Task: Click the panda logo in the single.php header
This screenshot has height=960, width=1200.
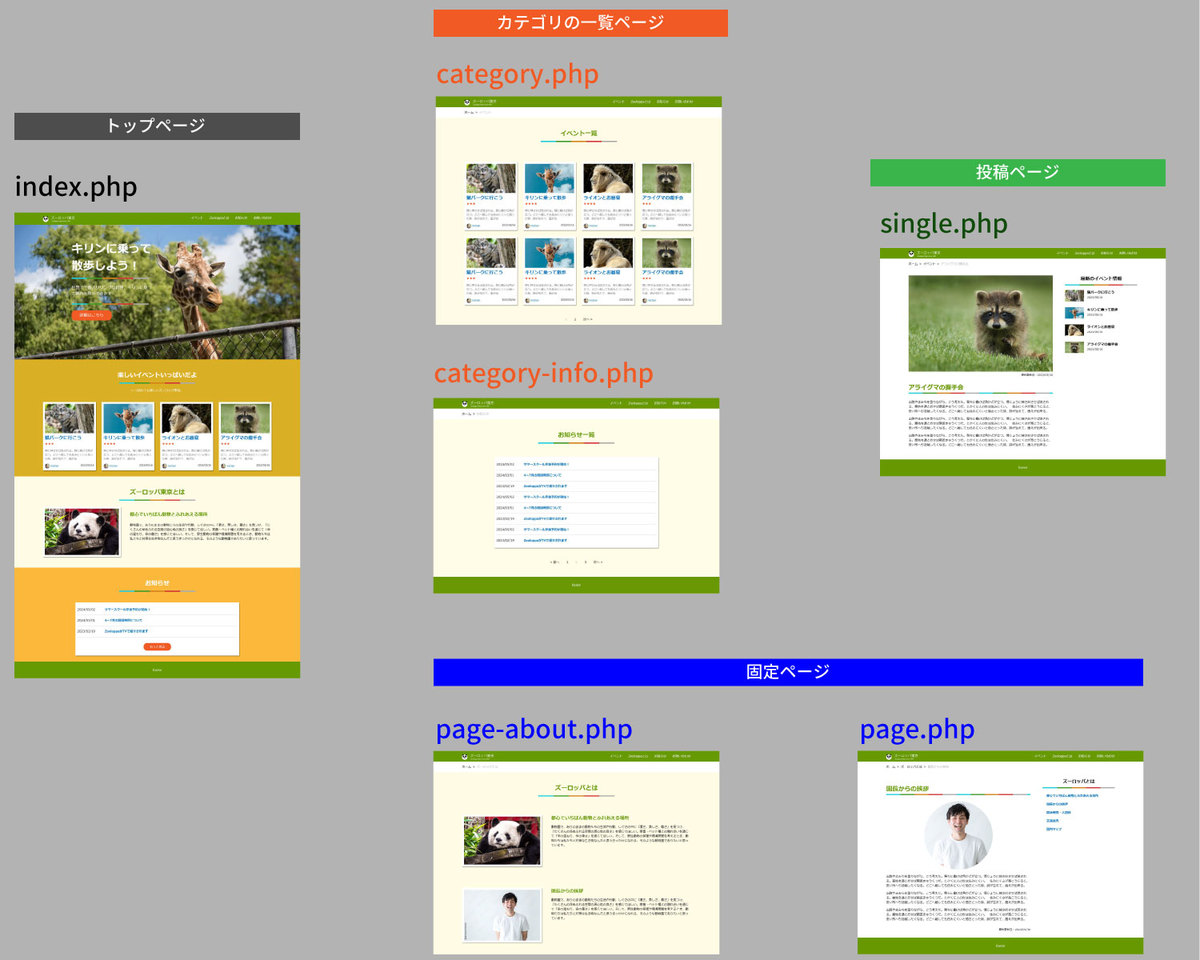Action: coord(911,254)
